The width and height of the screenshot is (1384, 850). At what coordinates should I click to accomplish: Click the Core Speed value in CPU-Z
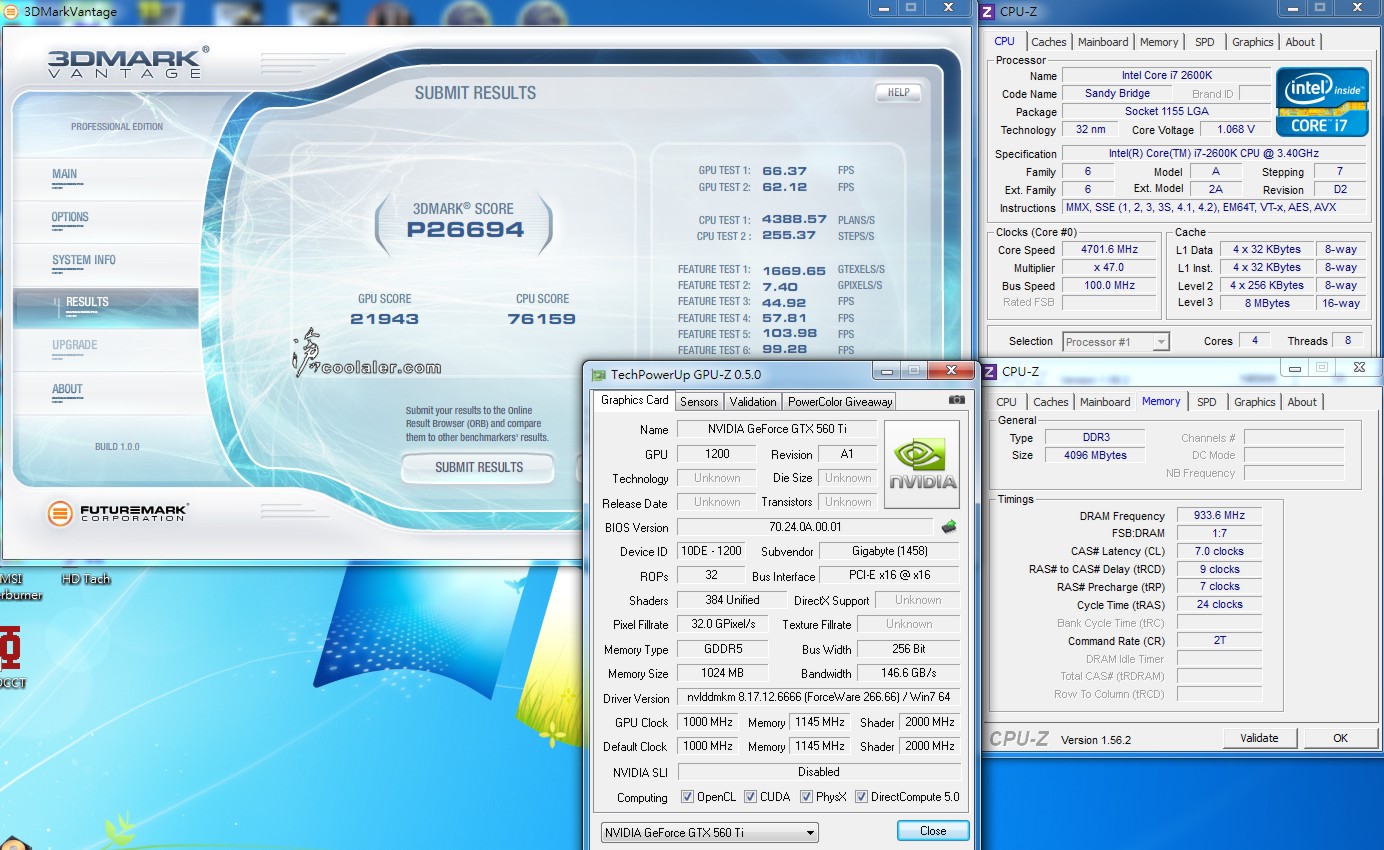click(1110, 250)
